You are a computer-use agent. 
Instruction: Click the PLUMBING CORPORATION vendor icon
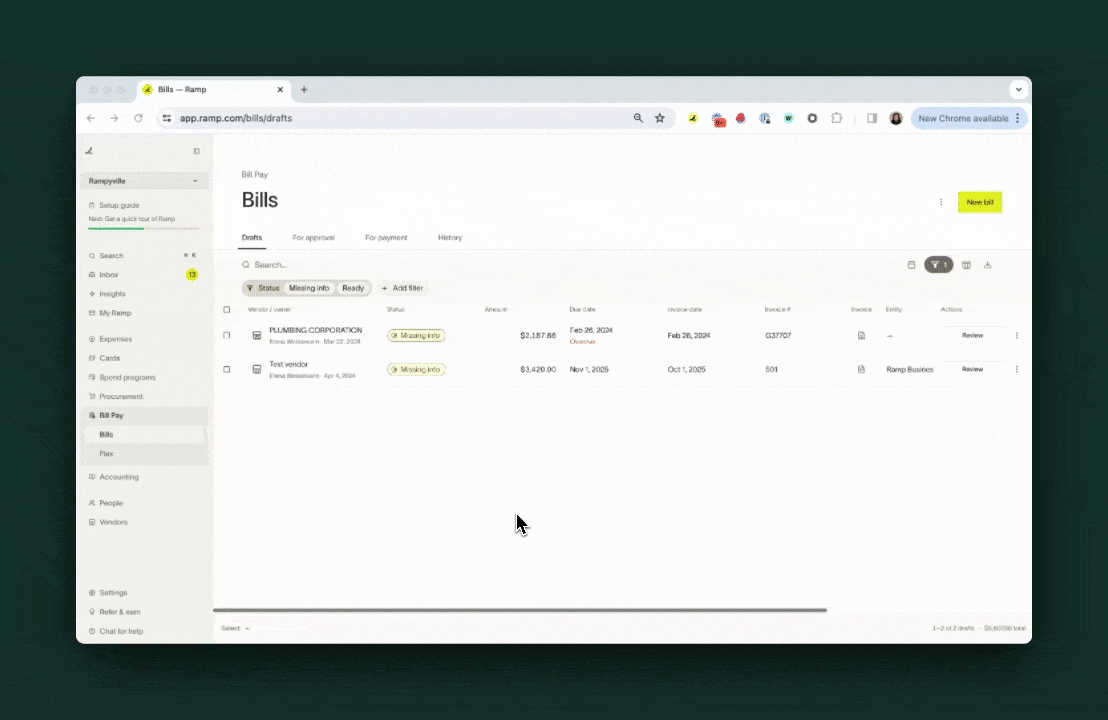click(x=257, y=336)
